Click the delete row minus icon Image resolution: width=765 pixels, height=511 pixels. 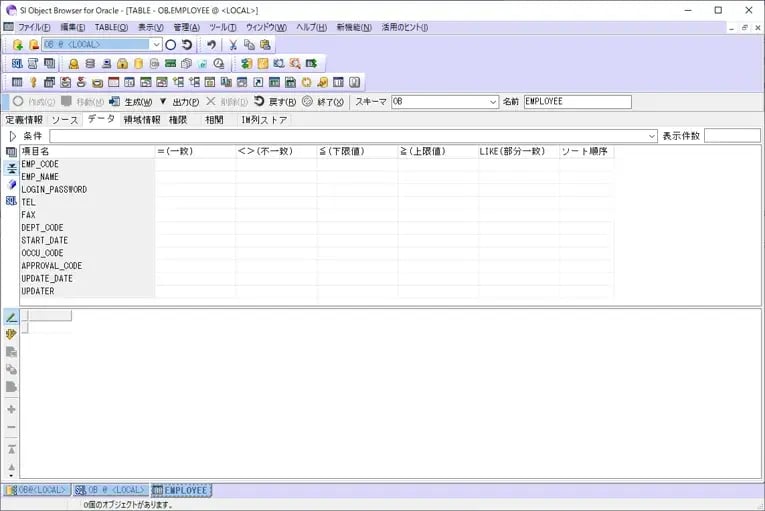click(12, 427)
